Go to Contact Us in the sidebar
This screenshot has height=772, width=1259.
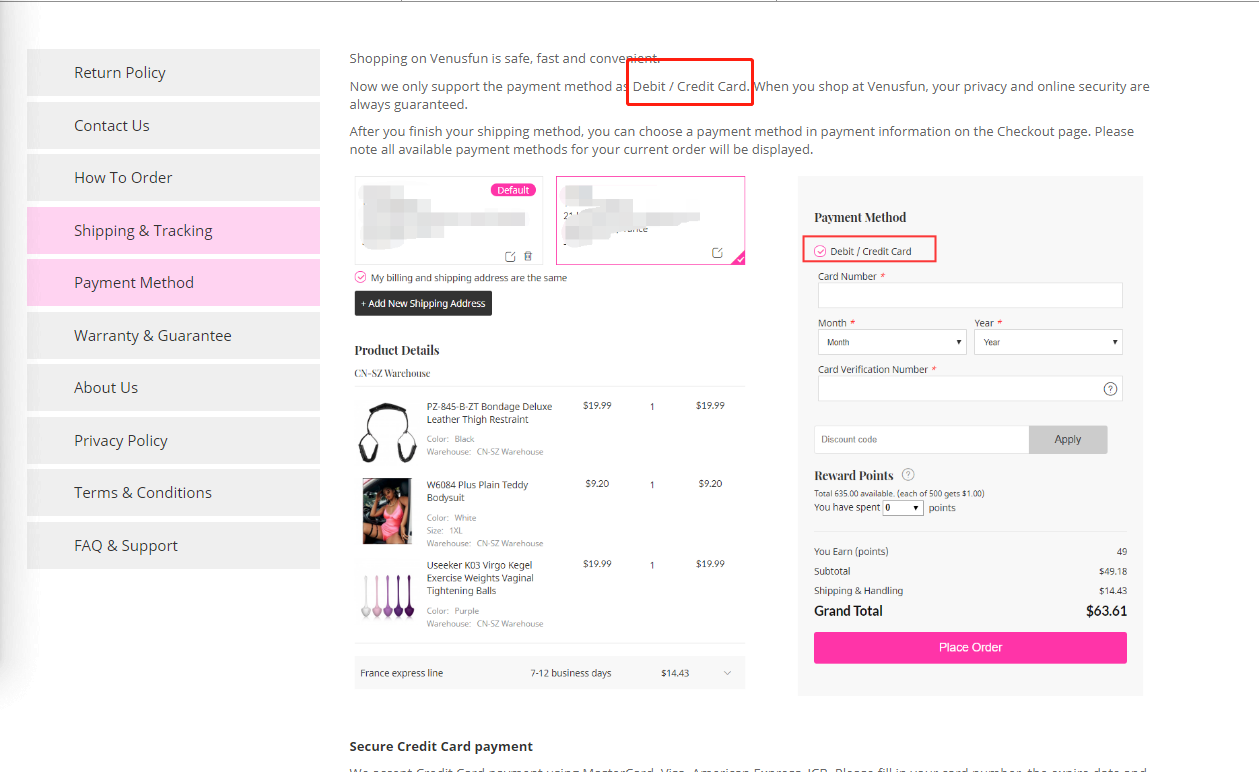point(173,126)
